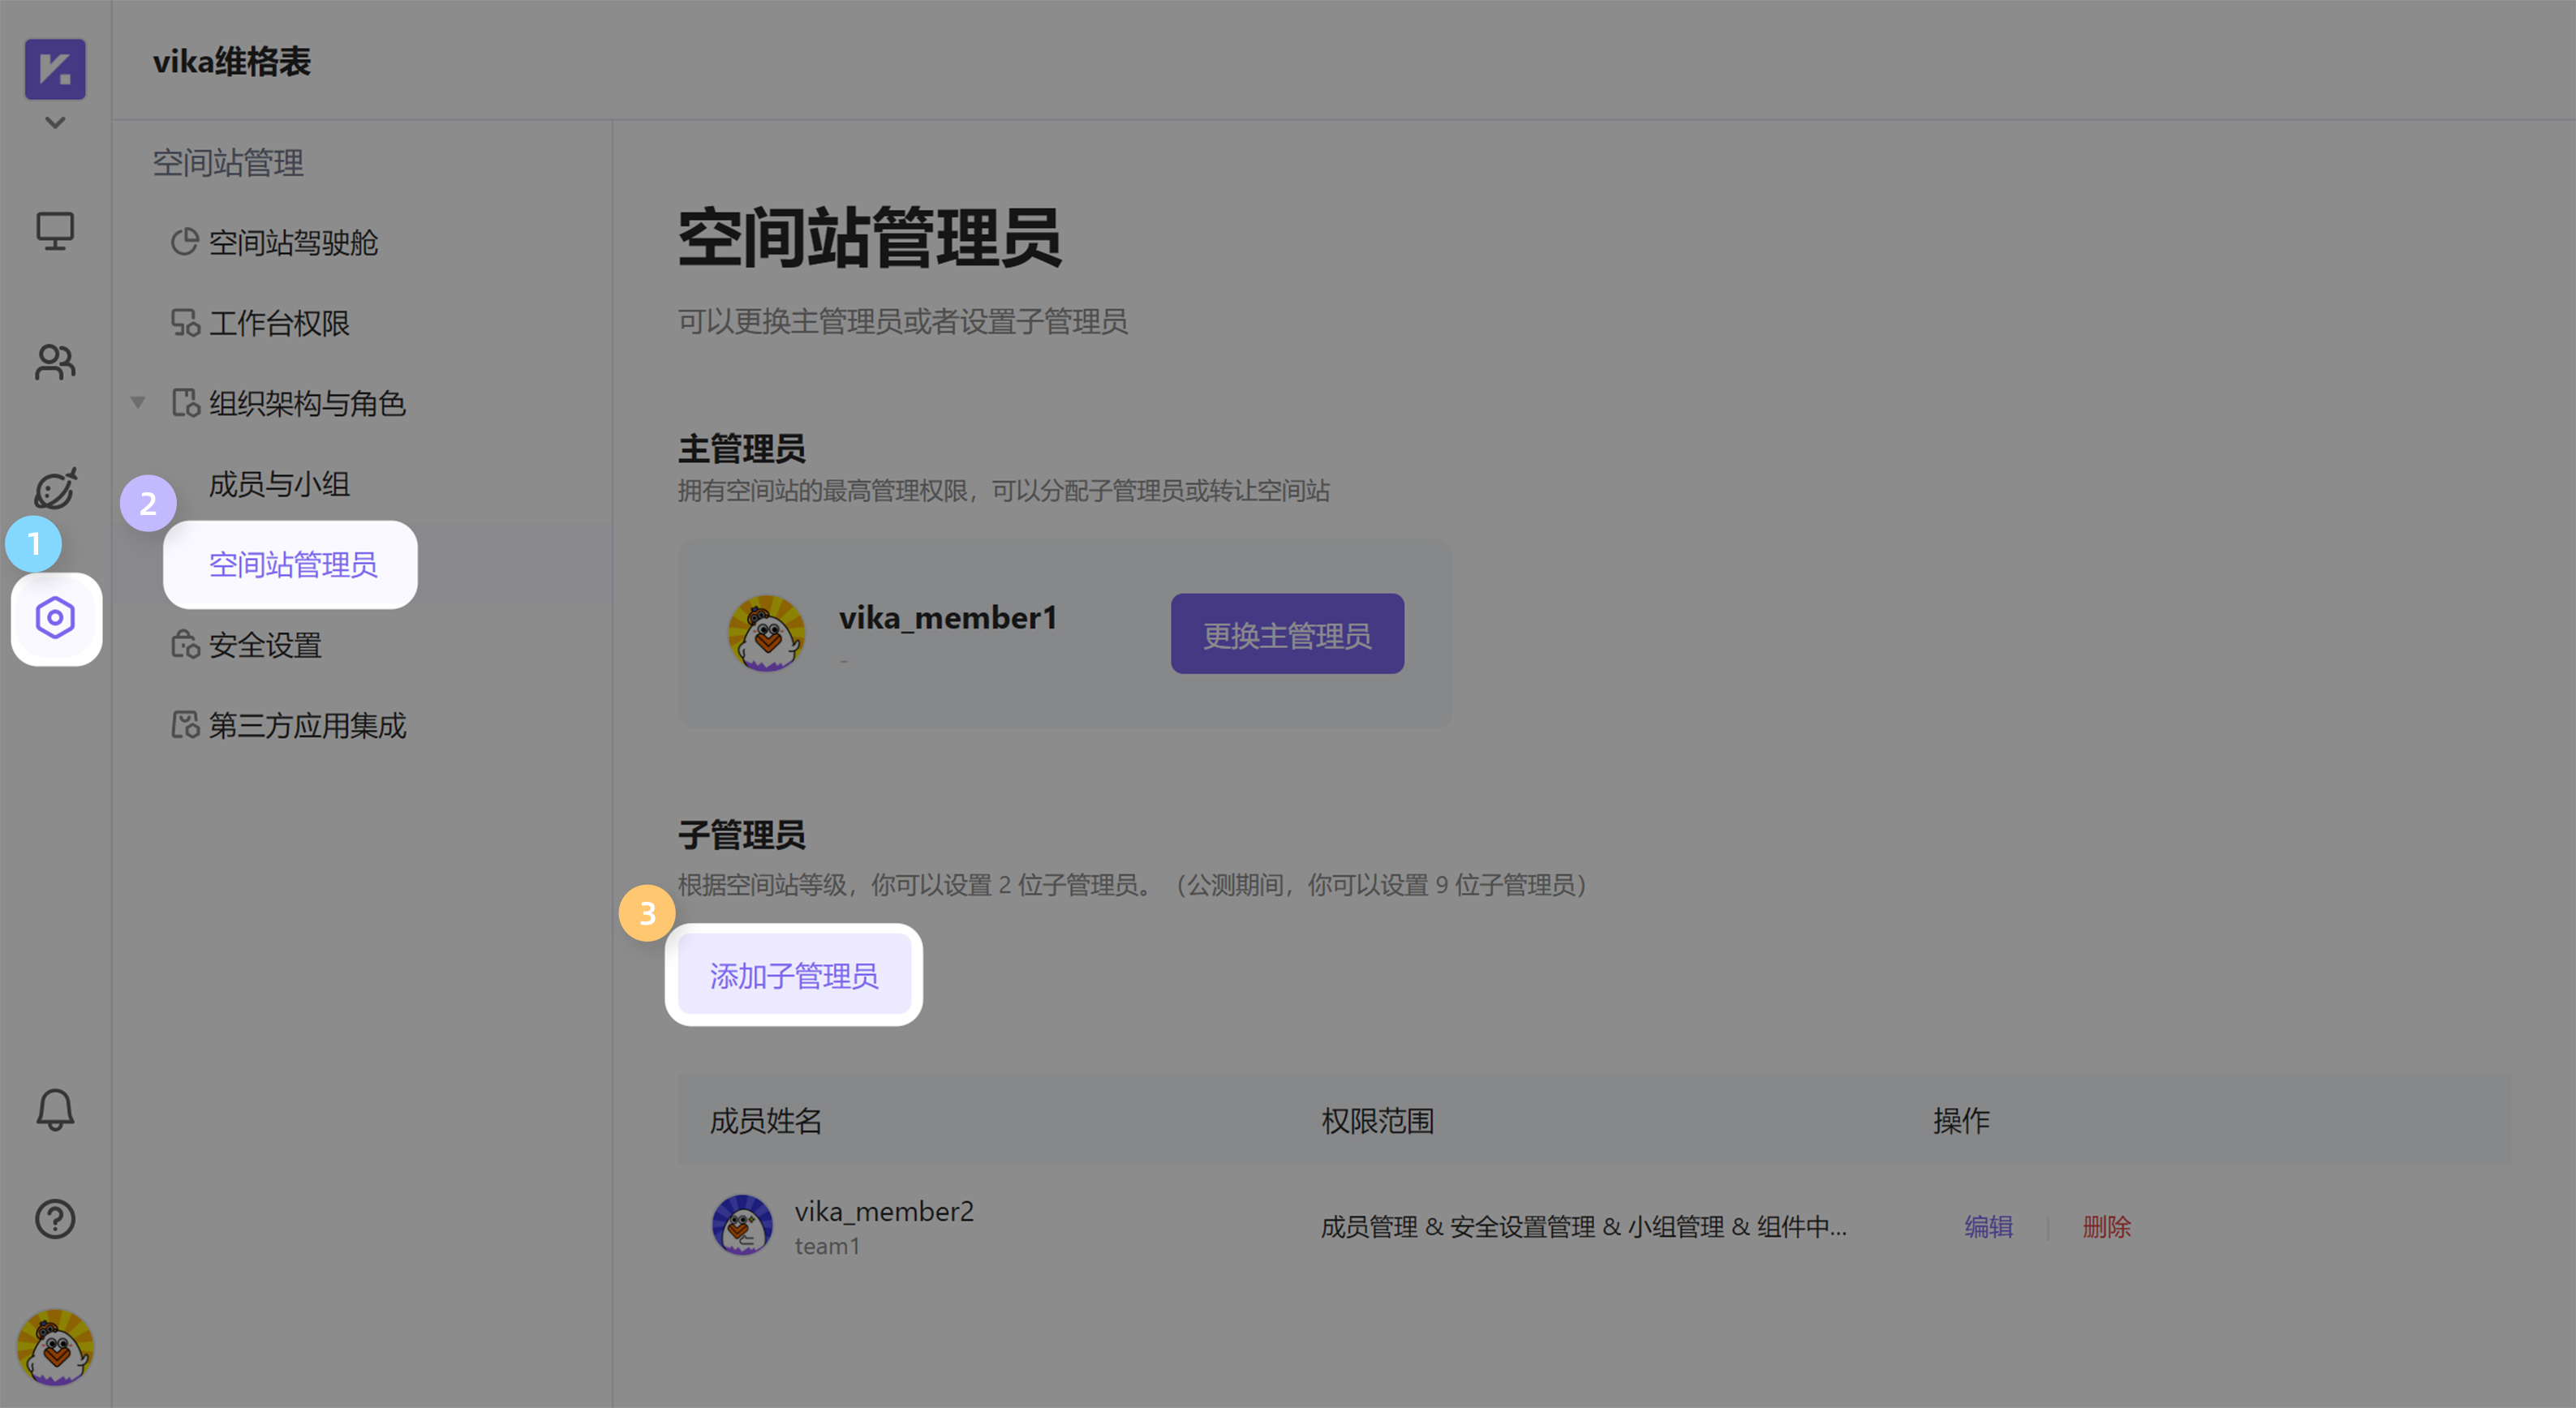This screenshot has height=1408, width=2576.
Task: Expand the chevron below the vika logo
Action: point(55,122)
